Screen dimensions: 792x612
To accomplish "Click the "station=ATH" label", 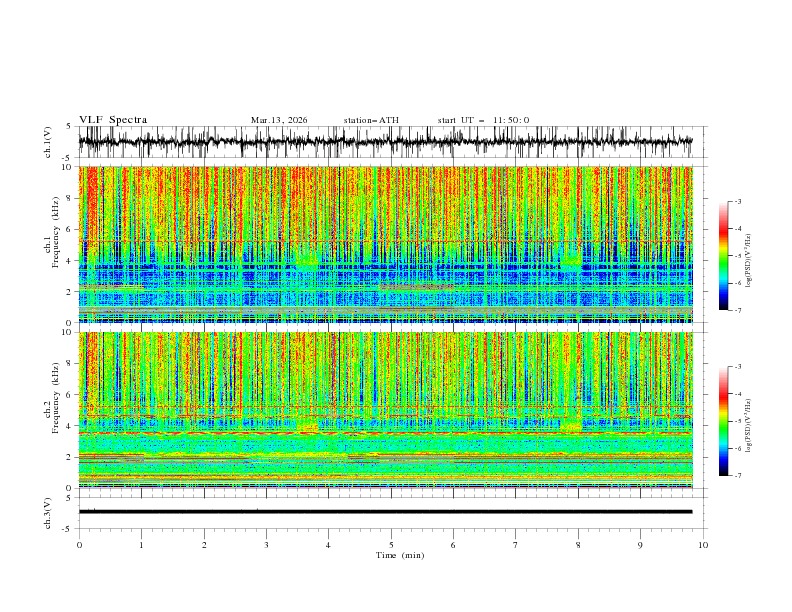I will [x=371, y=120].
